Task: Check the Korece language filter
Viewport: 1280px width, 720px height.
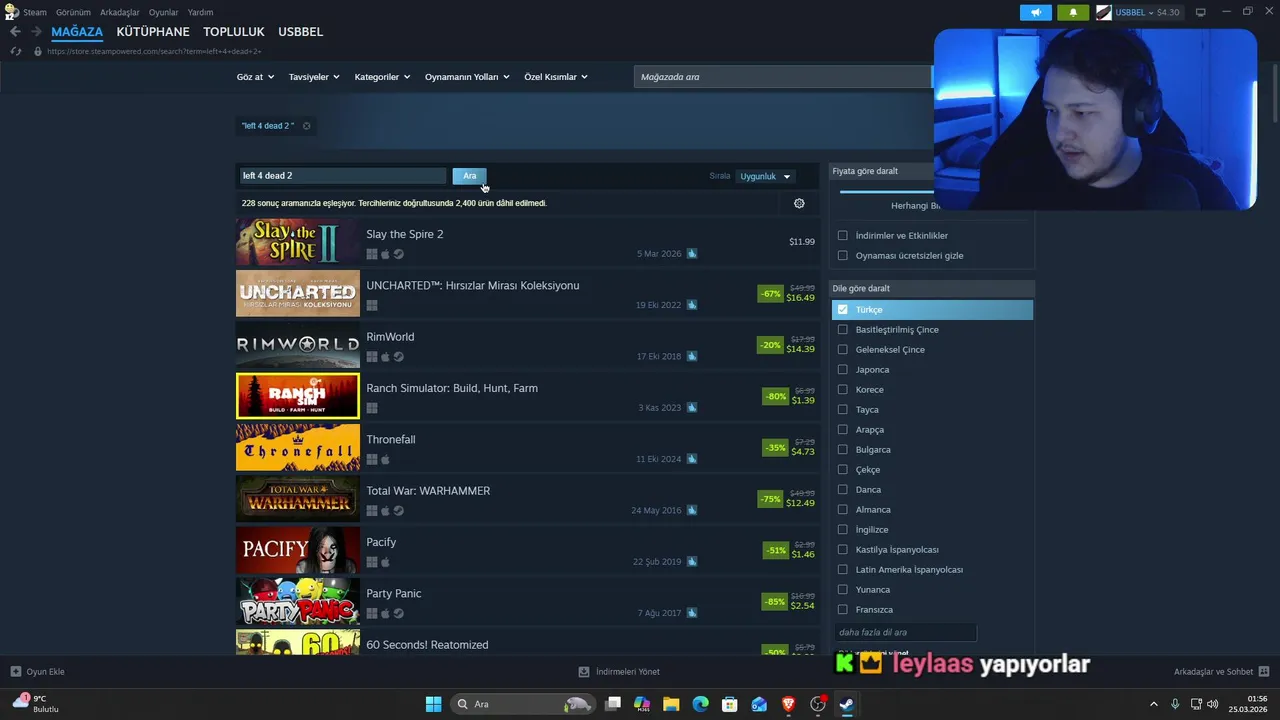Action: pyautogui.click(x=842, y=390)
